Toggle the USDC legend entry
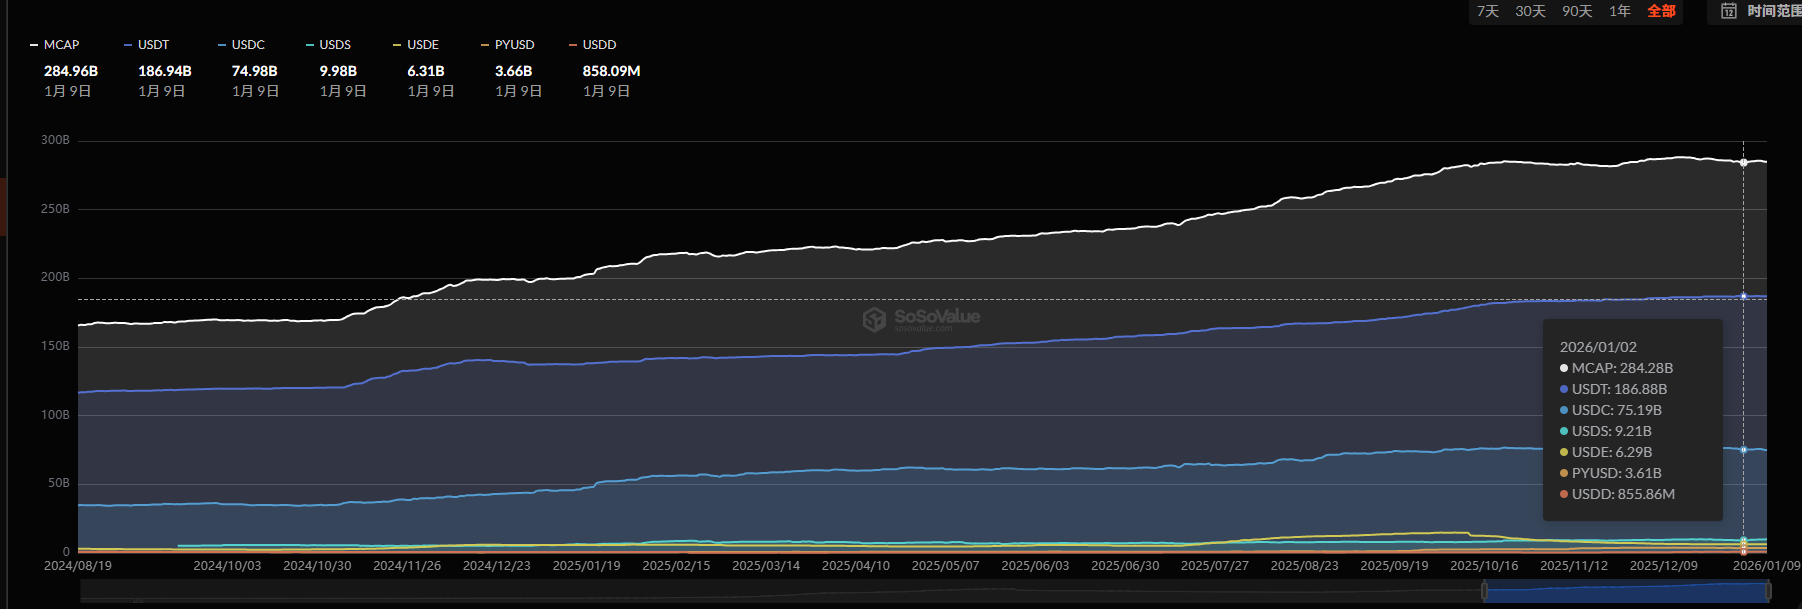1802x609 pixels. click(241, 45)
